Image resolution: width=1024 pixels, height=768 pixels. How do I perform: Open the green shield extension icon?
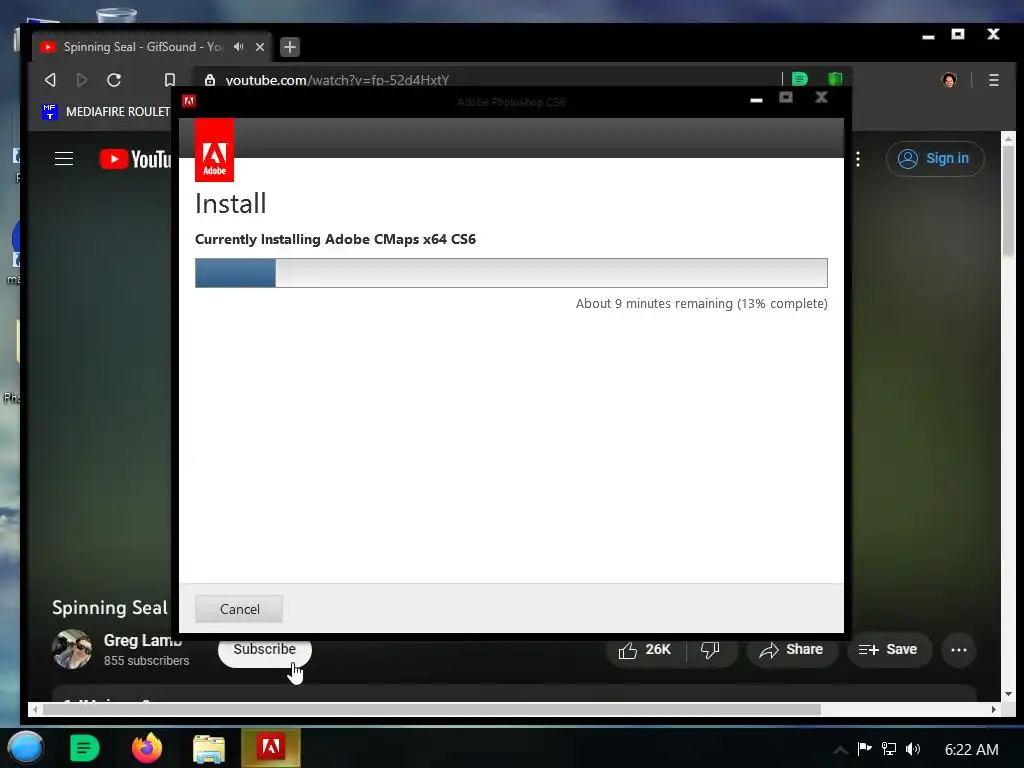pos(835,79)
